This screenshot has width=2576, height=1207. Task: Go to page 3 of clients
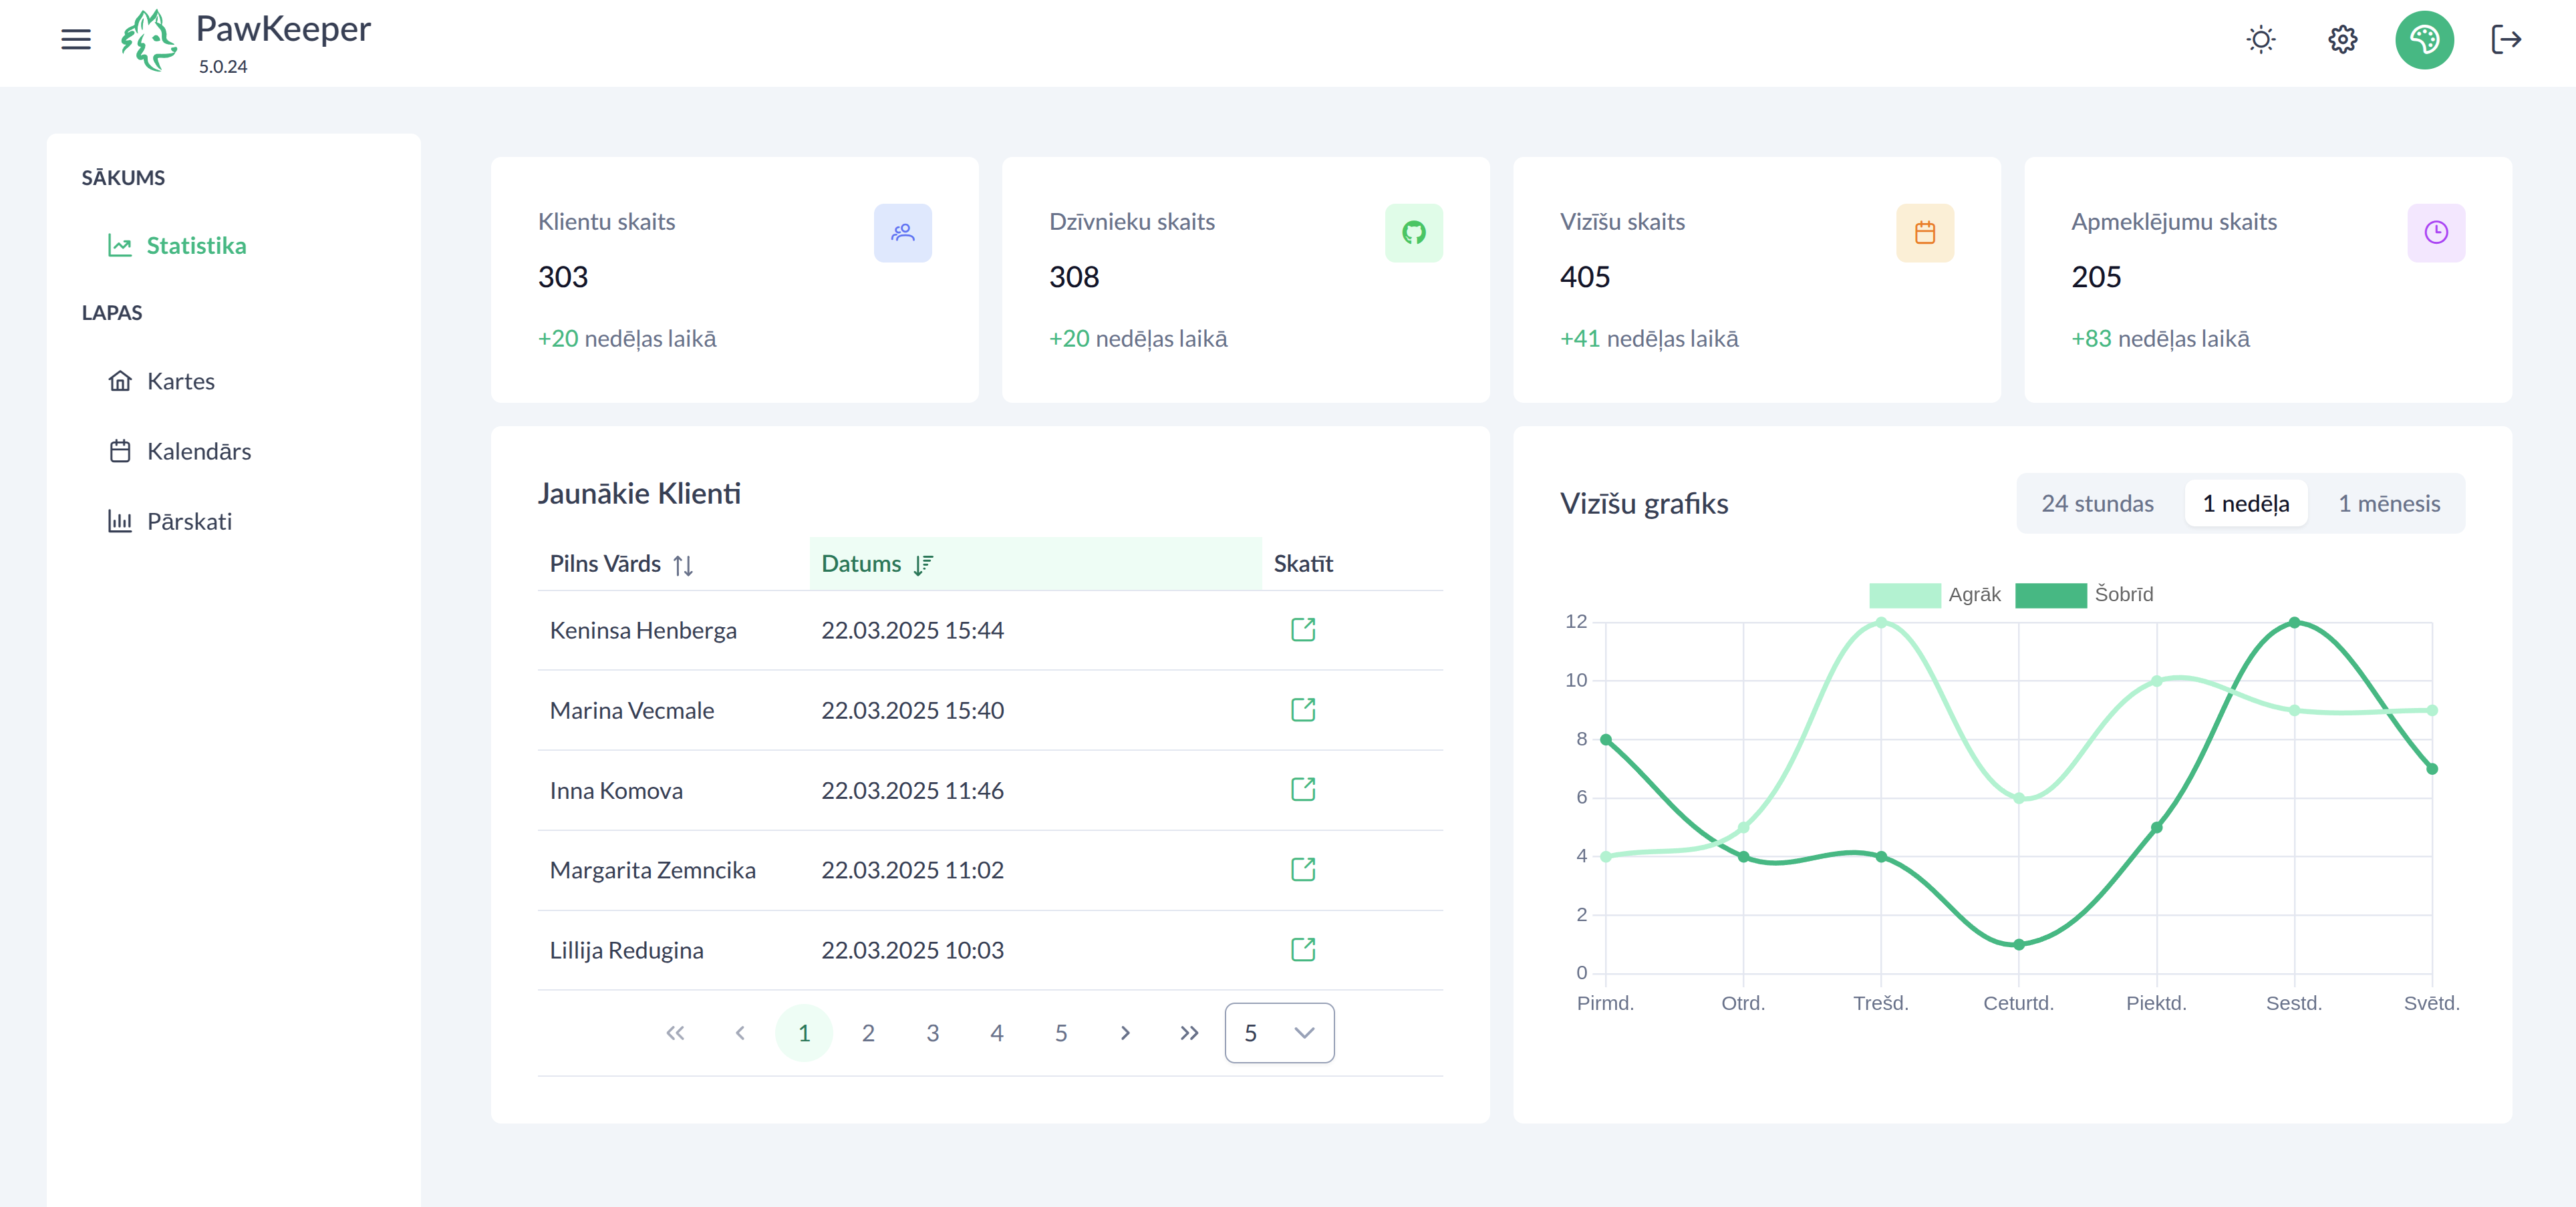pos(932,1033)
